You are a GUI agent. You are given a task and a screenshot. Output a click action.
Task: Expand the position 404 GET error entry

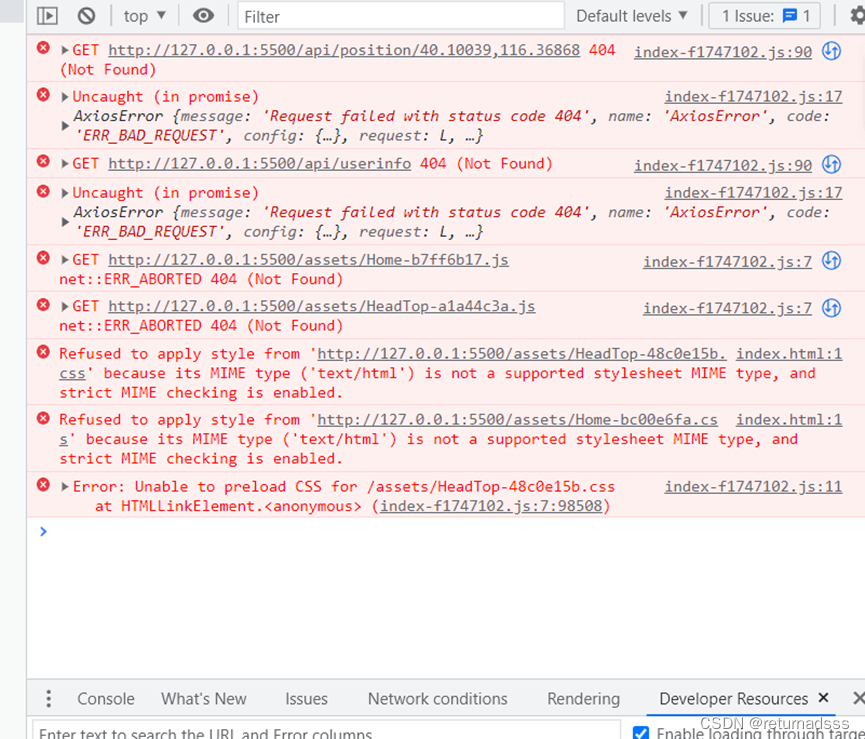(64, 49)
